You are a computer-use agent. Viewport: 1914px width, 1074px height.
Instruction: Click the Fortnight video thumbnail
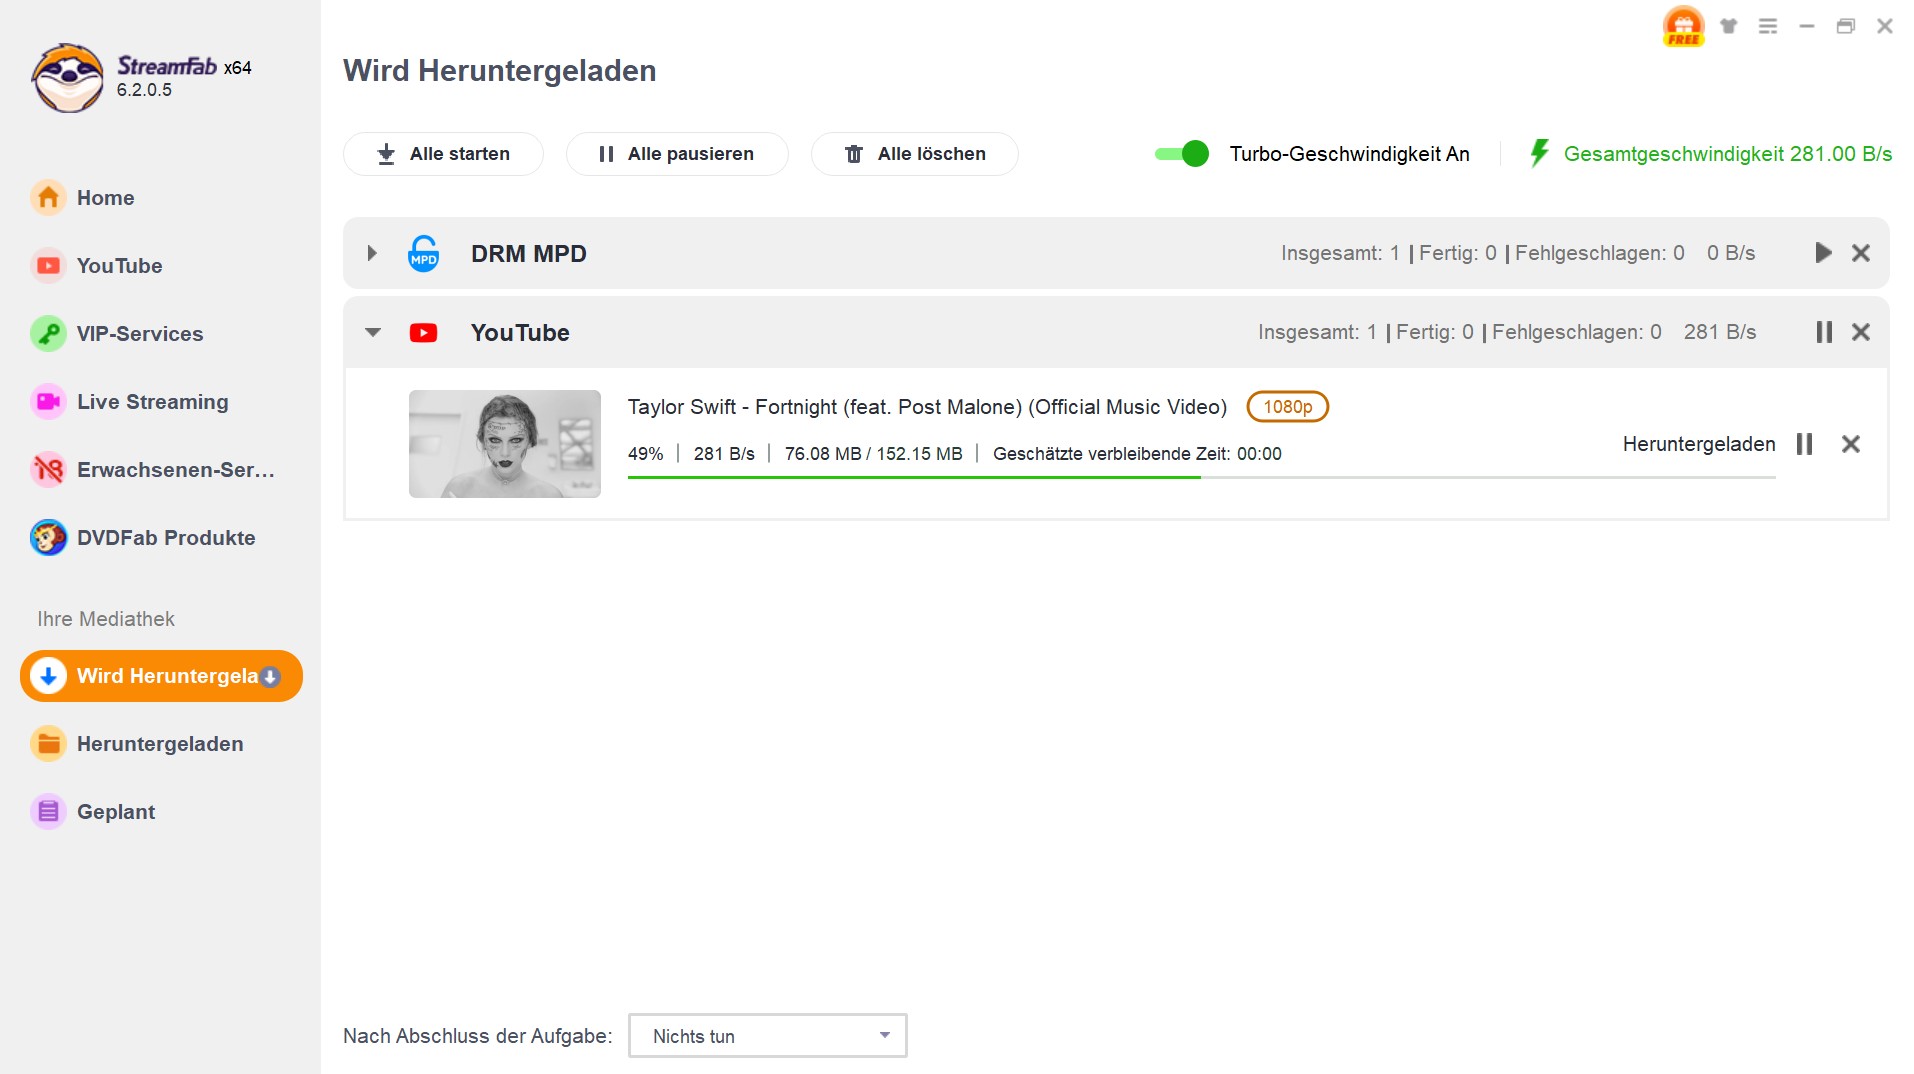(x=505, y=444)
